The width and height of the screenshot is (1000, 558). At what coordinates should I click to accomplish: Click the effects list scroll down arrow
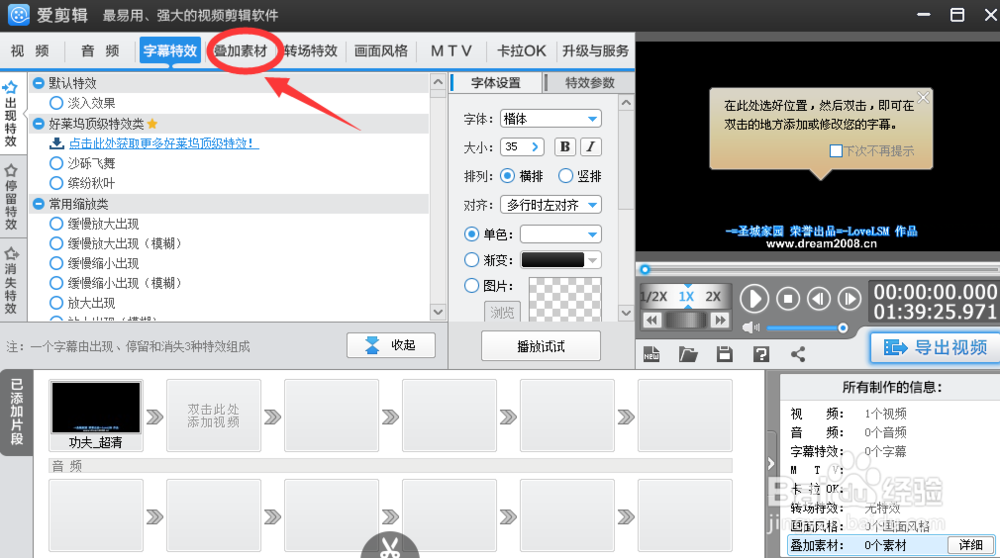tap(438, 312)
